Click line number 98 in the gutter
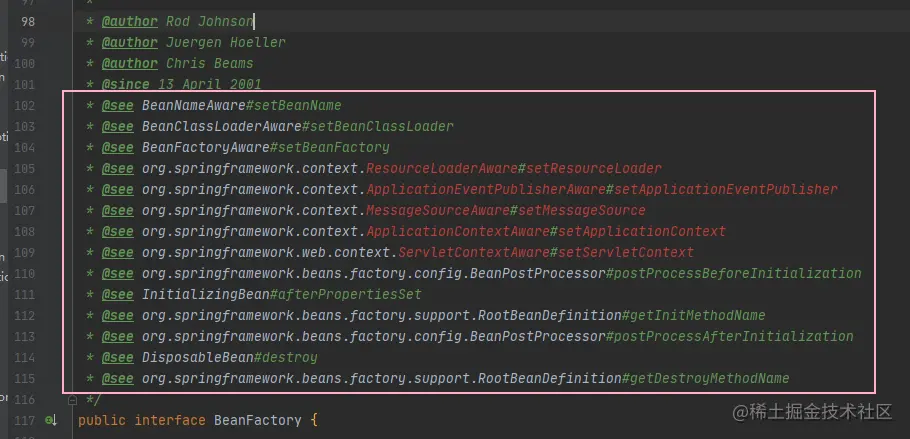The image size is (910, 439). pyautogui.click(x=28, y=21)
